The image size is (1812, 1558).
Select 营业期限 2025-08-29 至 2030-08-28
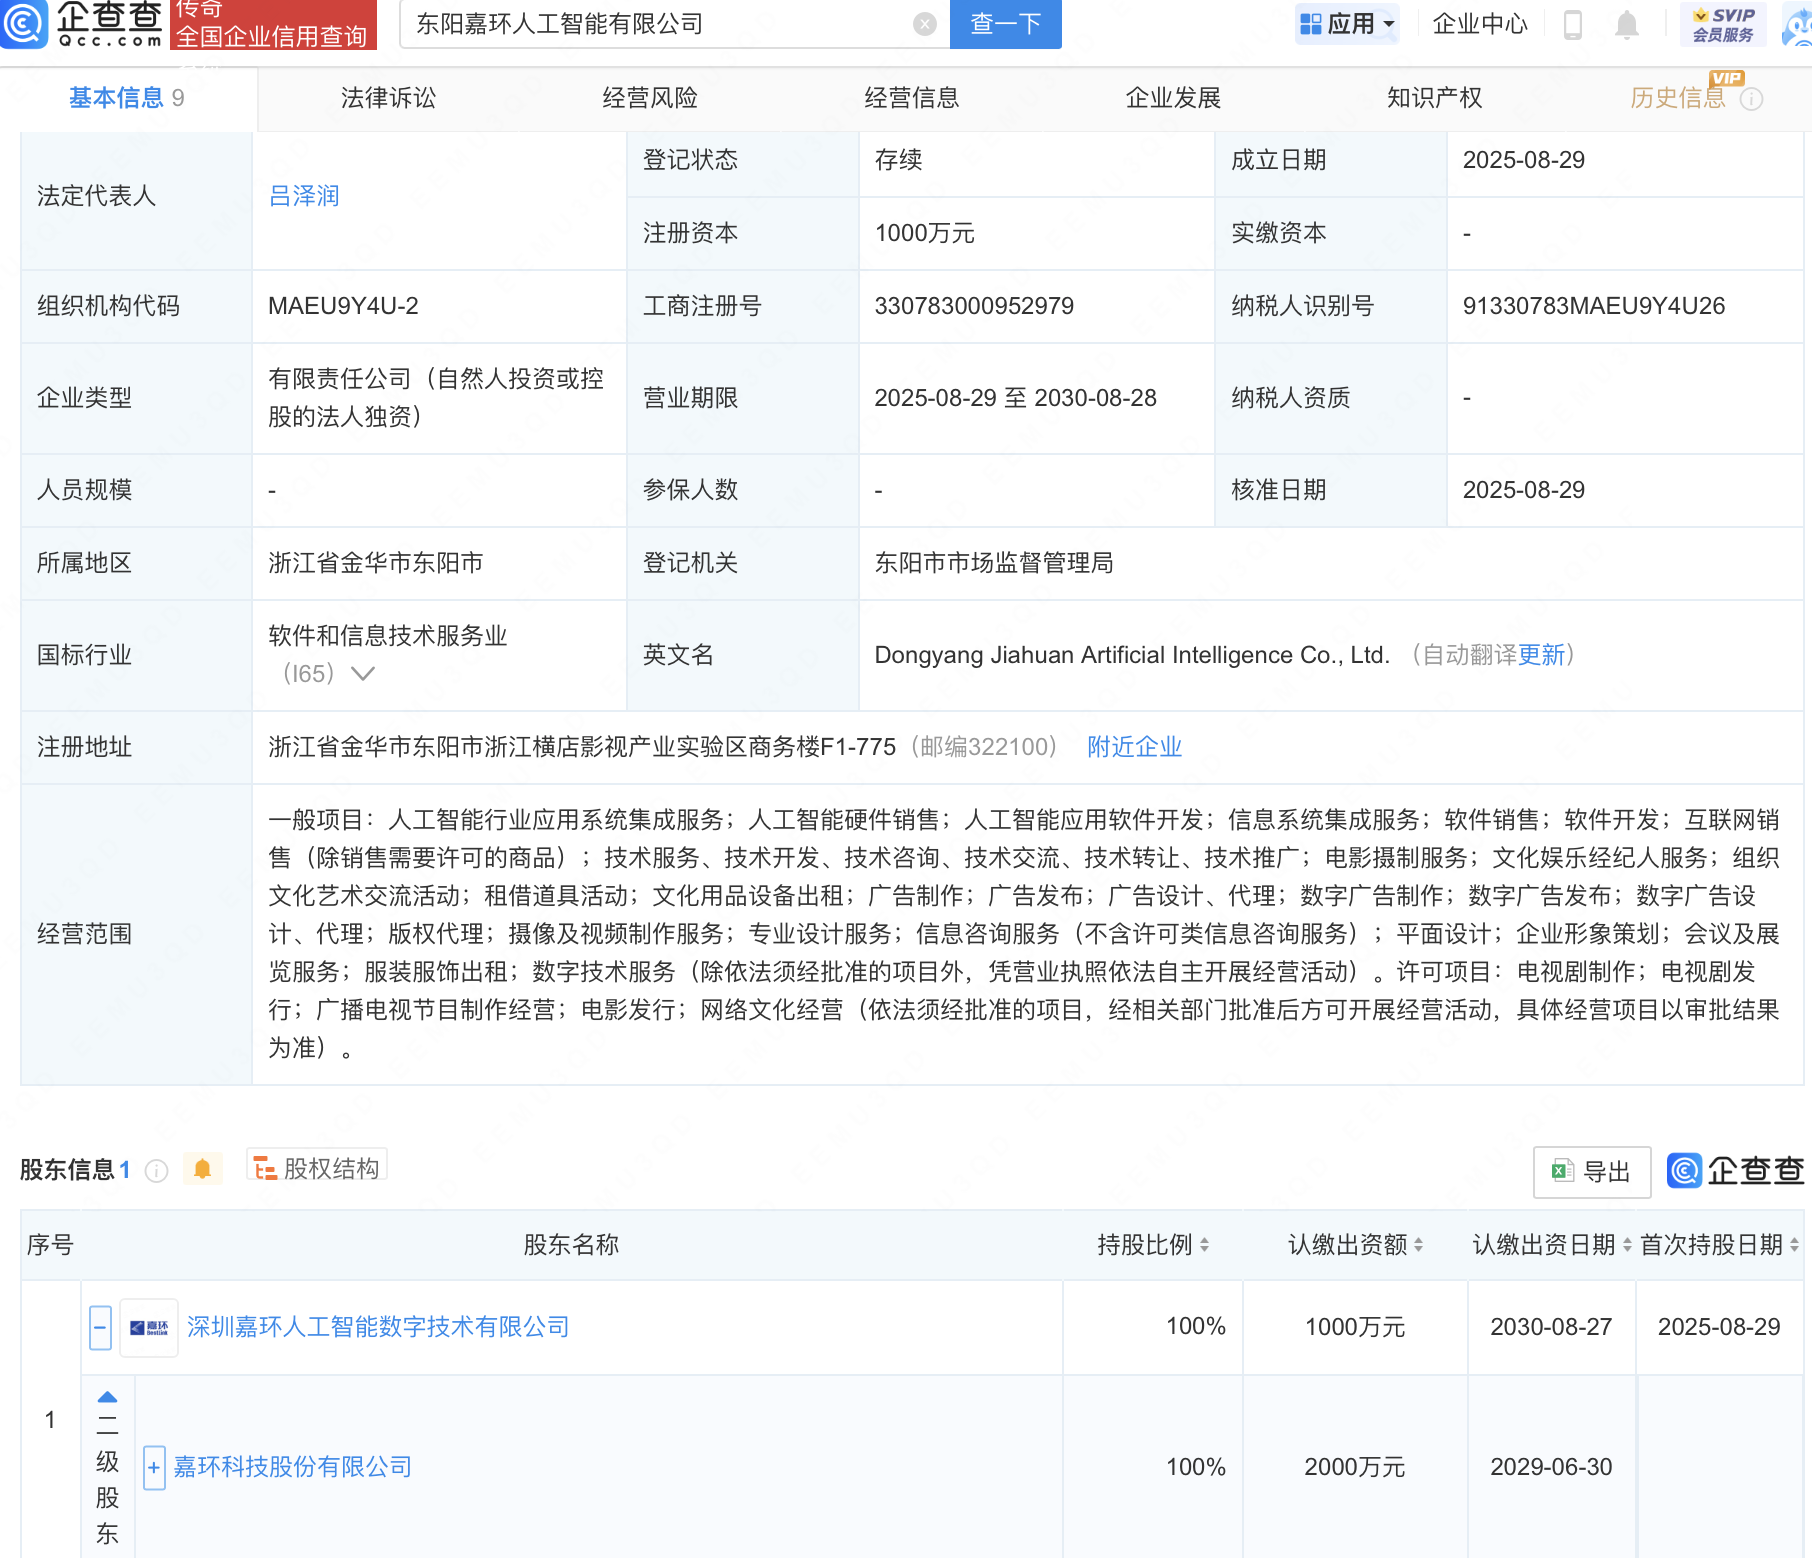pos(1015,398)
